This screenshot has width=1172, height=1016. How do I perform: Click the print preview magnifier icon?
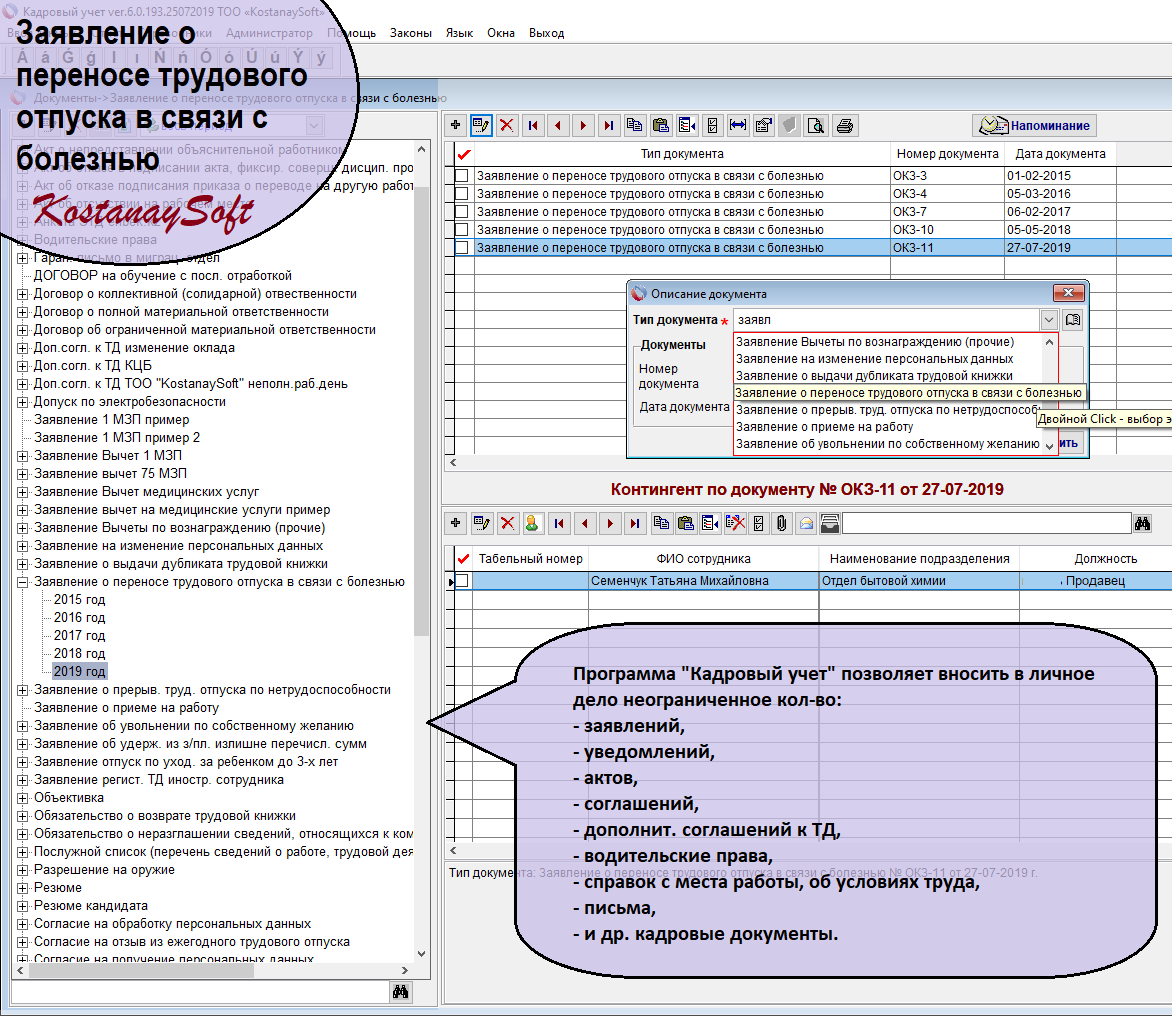[x=815, y=126]
